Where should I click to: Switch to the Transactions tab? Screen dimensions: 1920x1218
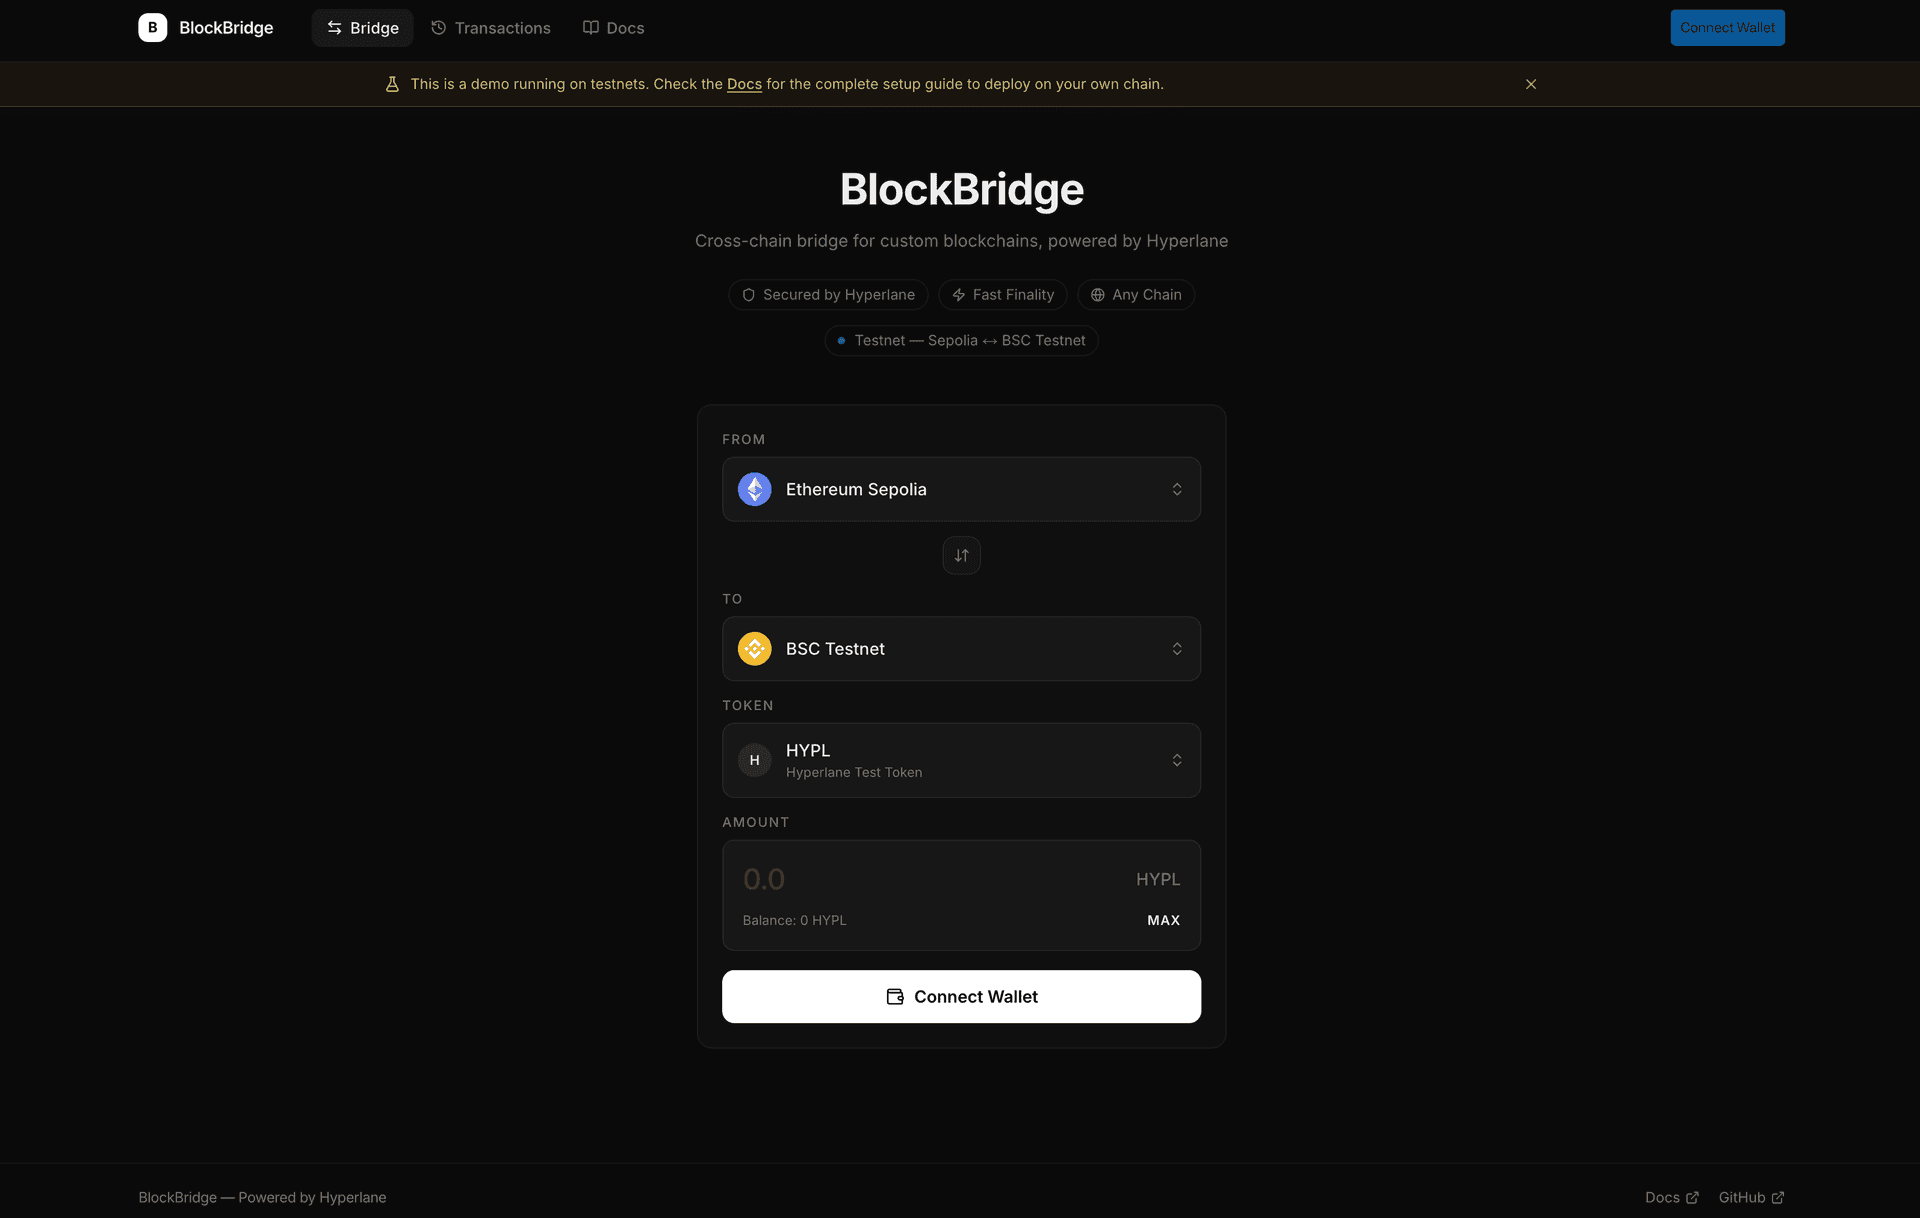pos(491,28)
